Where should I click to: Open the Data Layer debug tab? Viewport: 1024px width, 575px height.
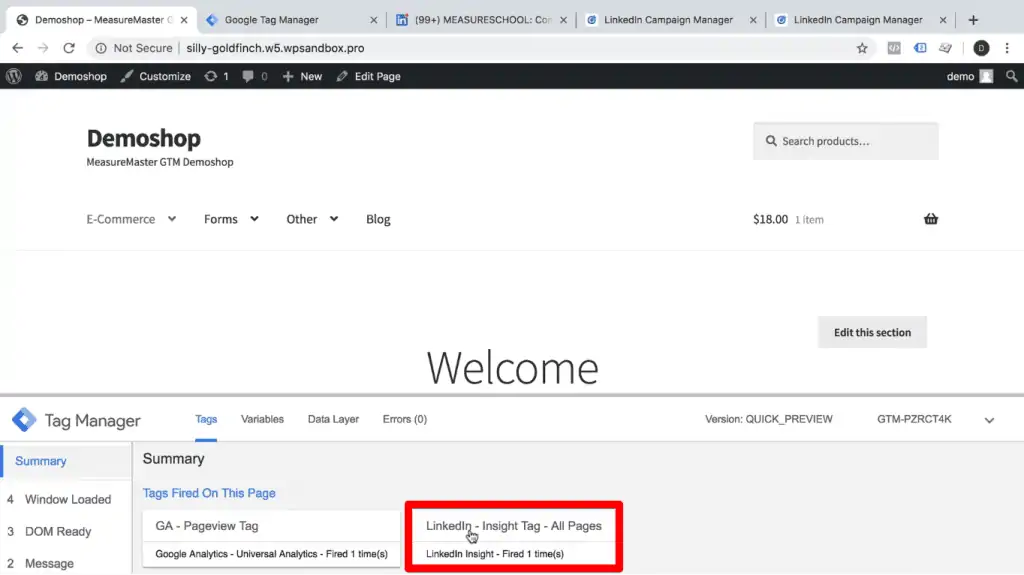tap(333, 419)
